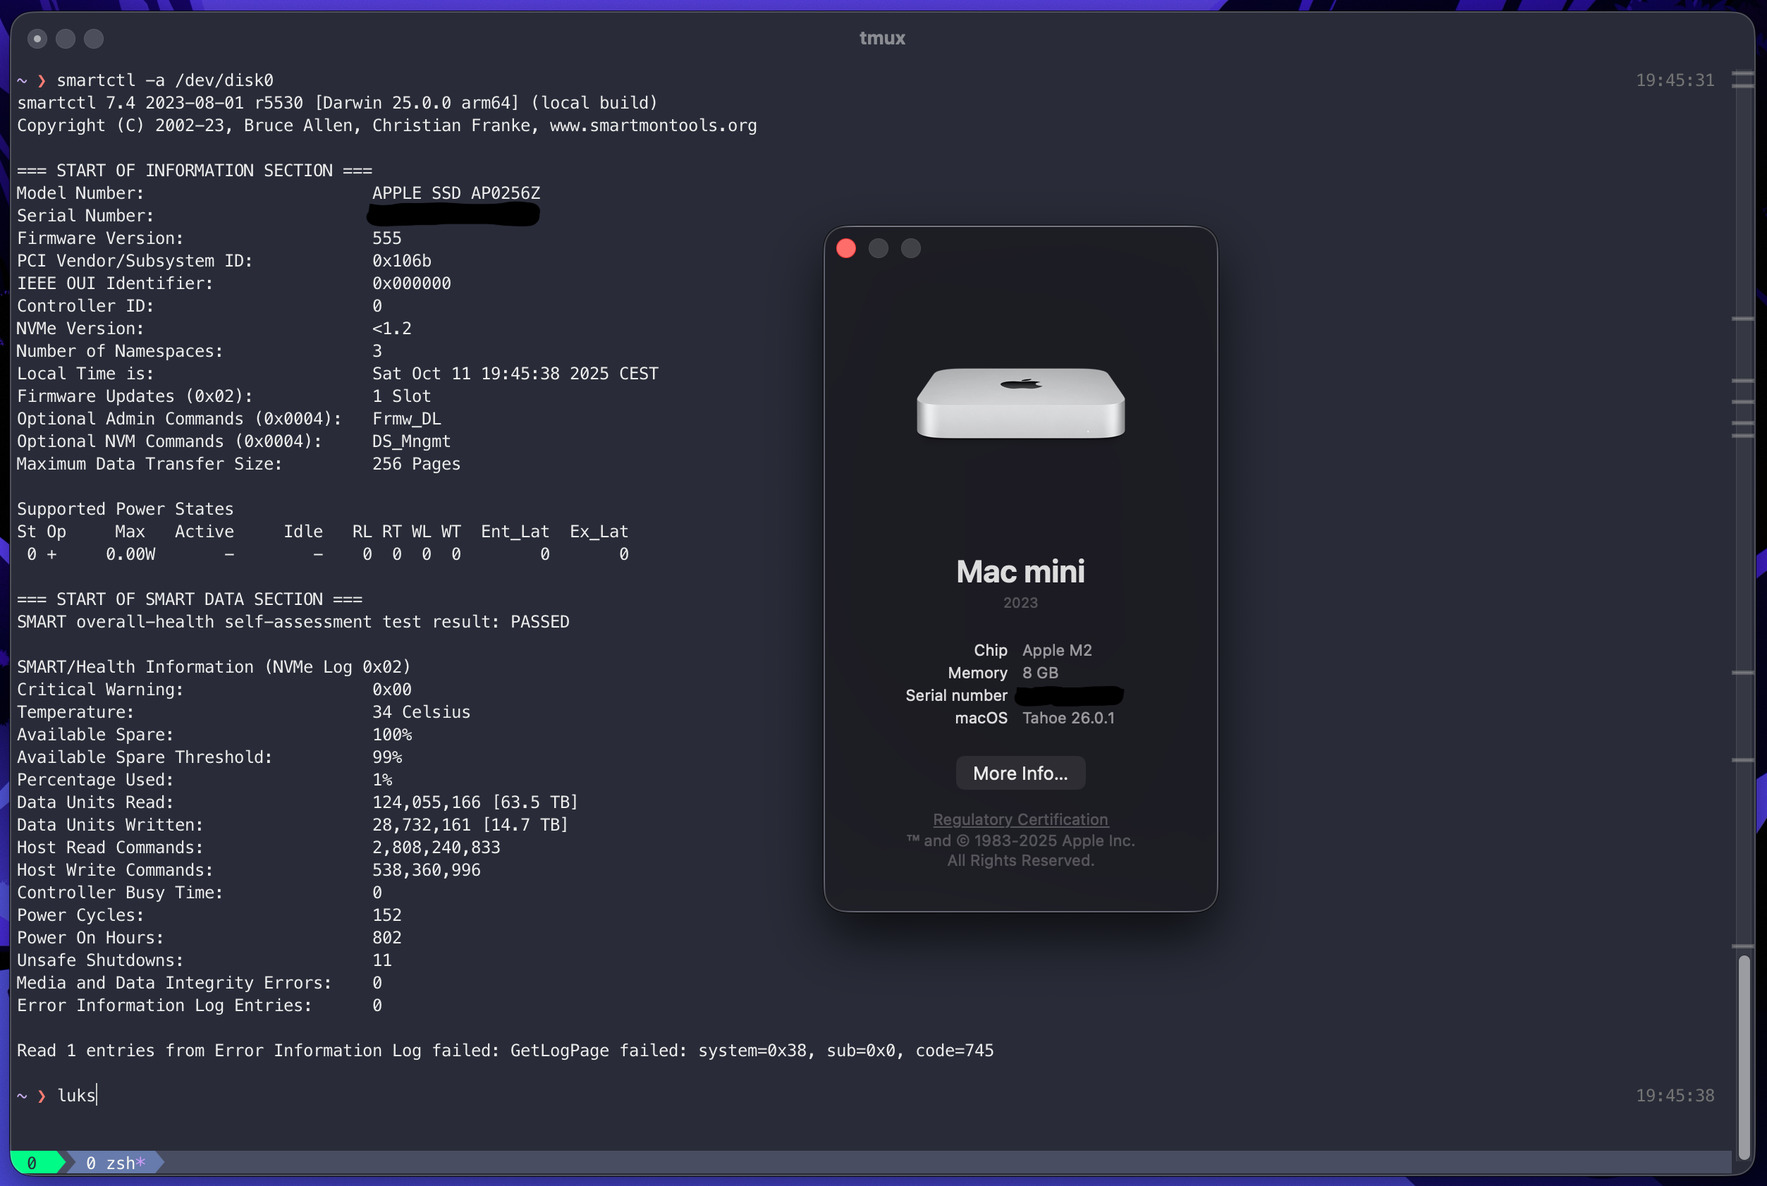The height and width of the screenshot is (1186, 1767).
Task: Click the 'Frmw_DL' value
Action: (x=407, y=419)
